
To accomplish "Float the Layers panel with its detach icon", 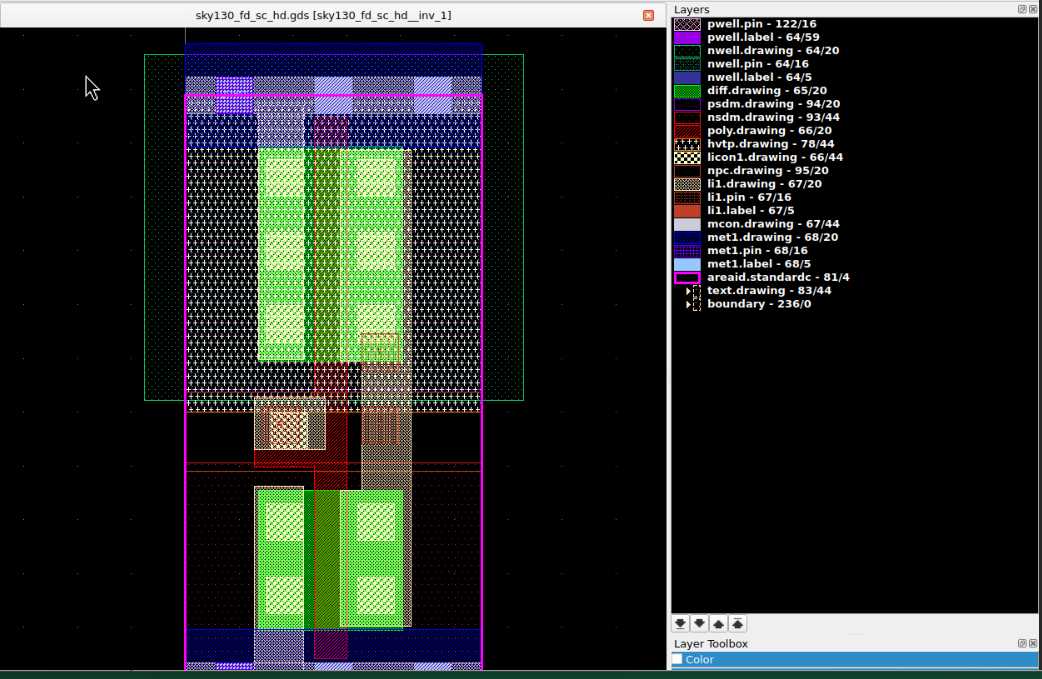I will (x=1022, y=9).
